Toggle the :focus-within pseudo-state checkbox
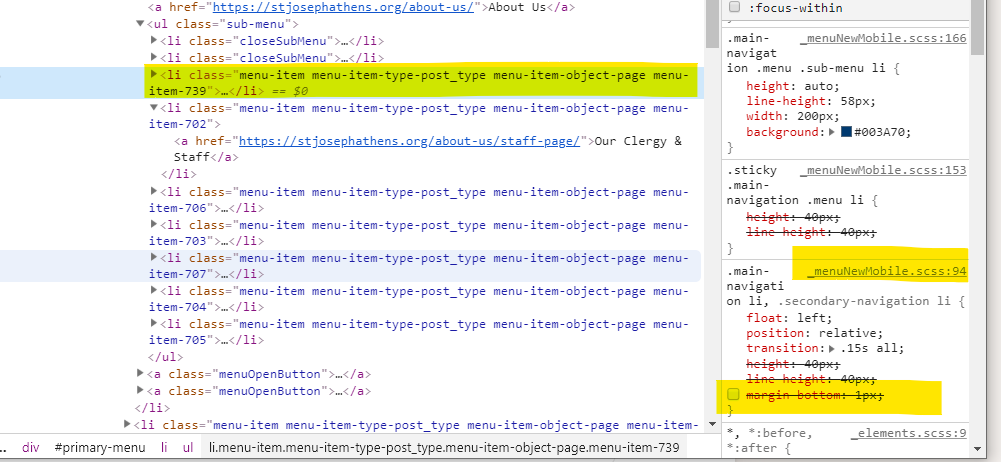The height and width of the screenshot is (462, 1001). pos(735,8)
